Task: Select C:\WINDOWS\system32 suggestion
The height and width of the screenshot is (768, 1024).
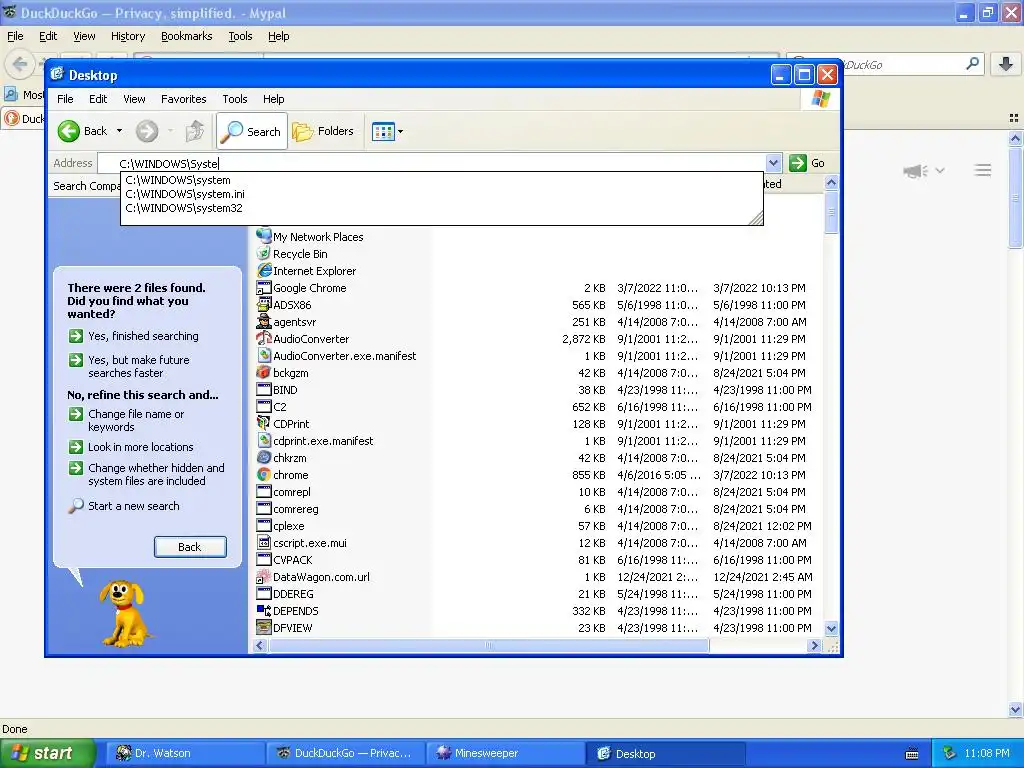Action: coord(184,208)
